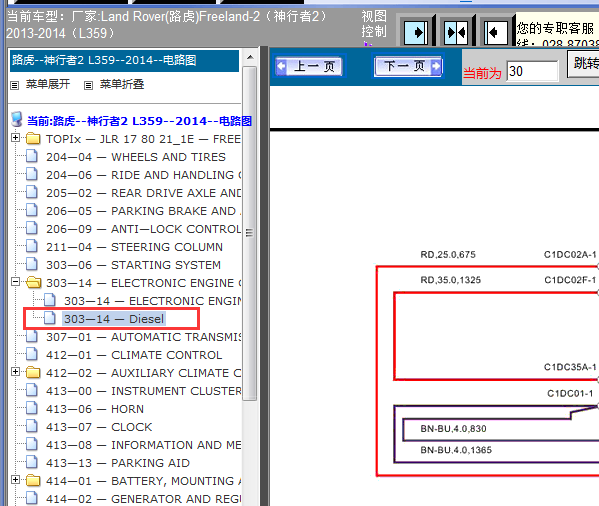Open 413—08 — INFORMATION AND ME entry
The height and width of the screenshot is (506, 599).
[x=143, y=445]
